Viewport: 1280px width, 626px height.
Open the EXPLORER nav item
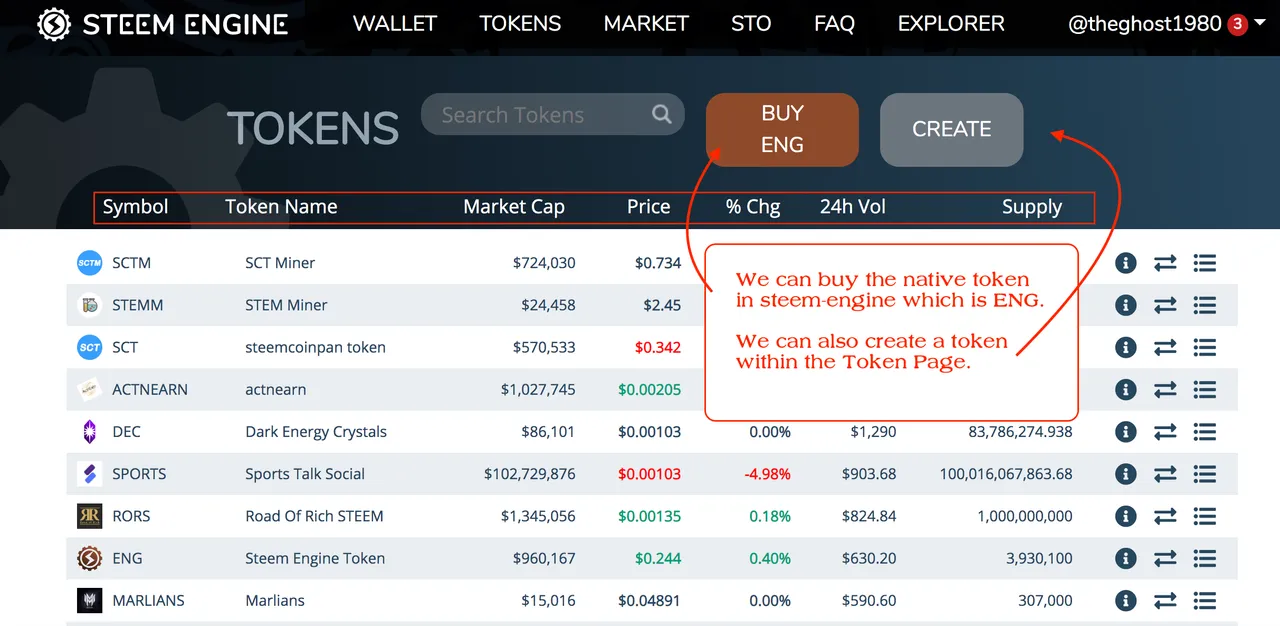tap(951, 24)
